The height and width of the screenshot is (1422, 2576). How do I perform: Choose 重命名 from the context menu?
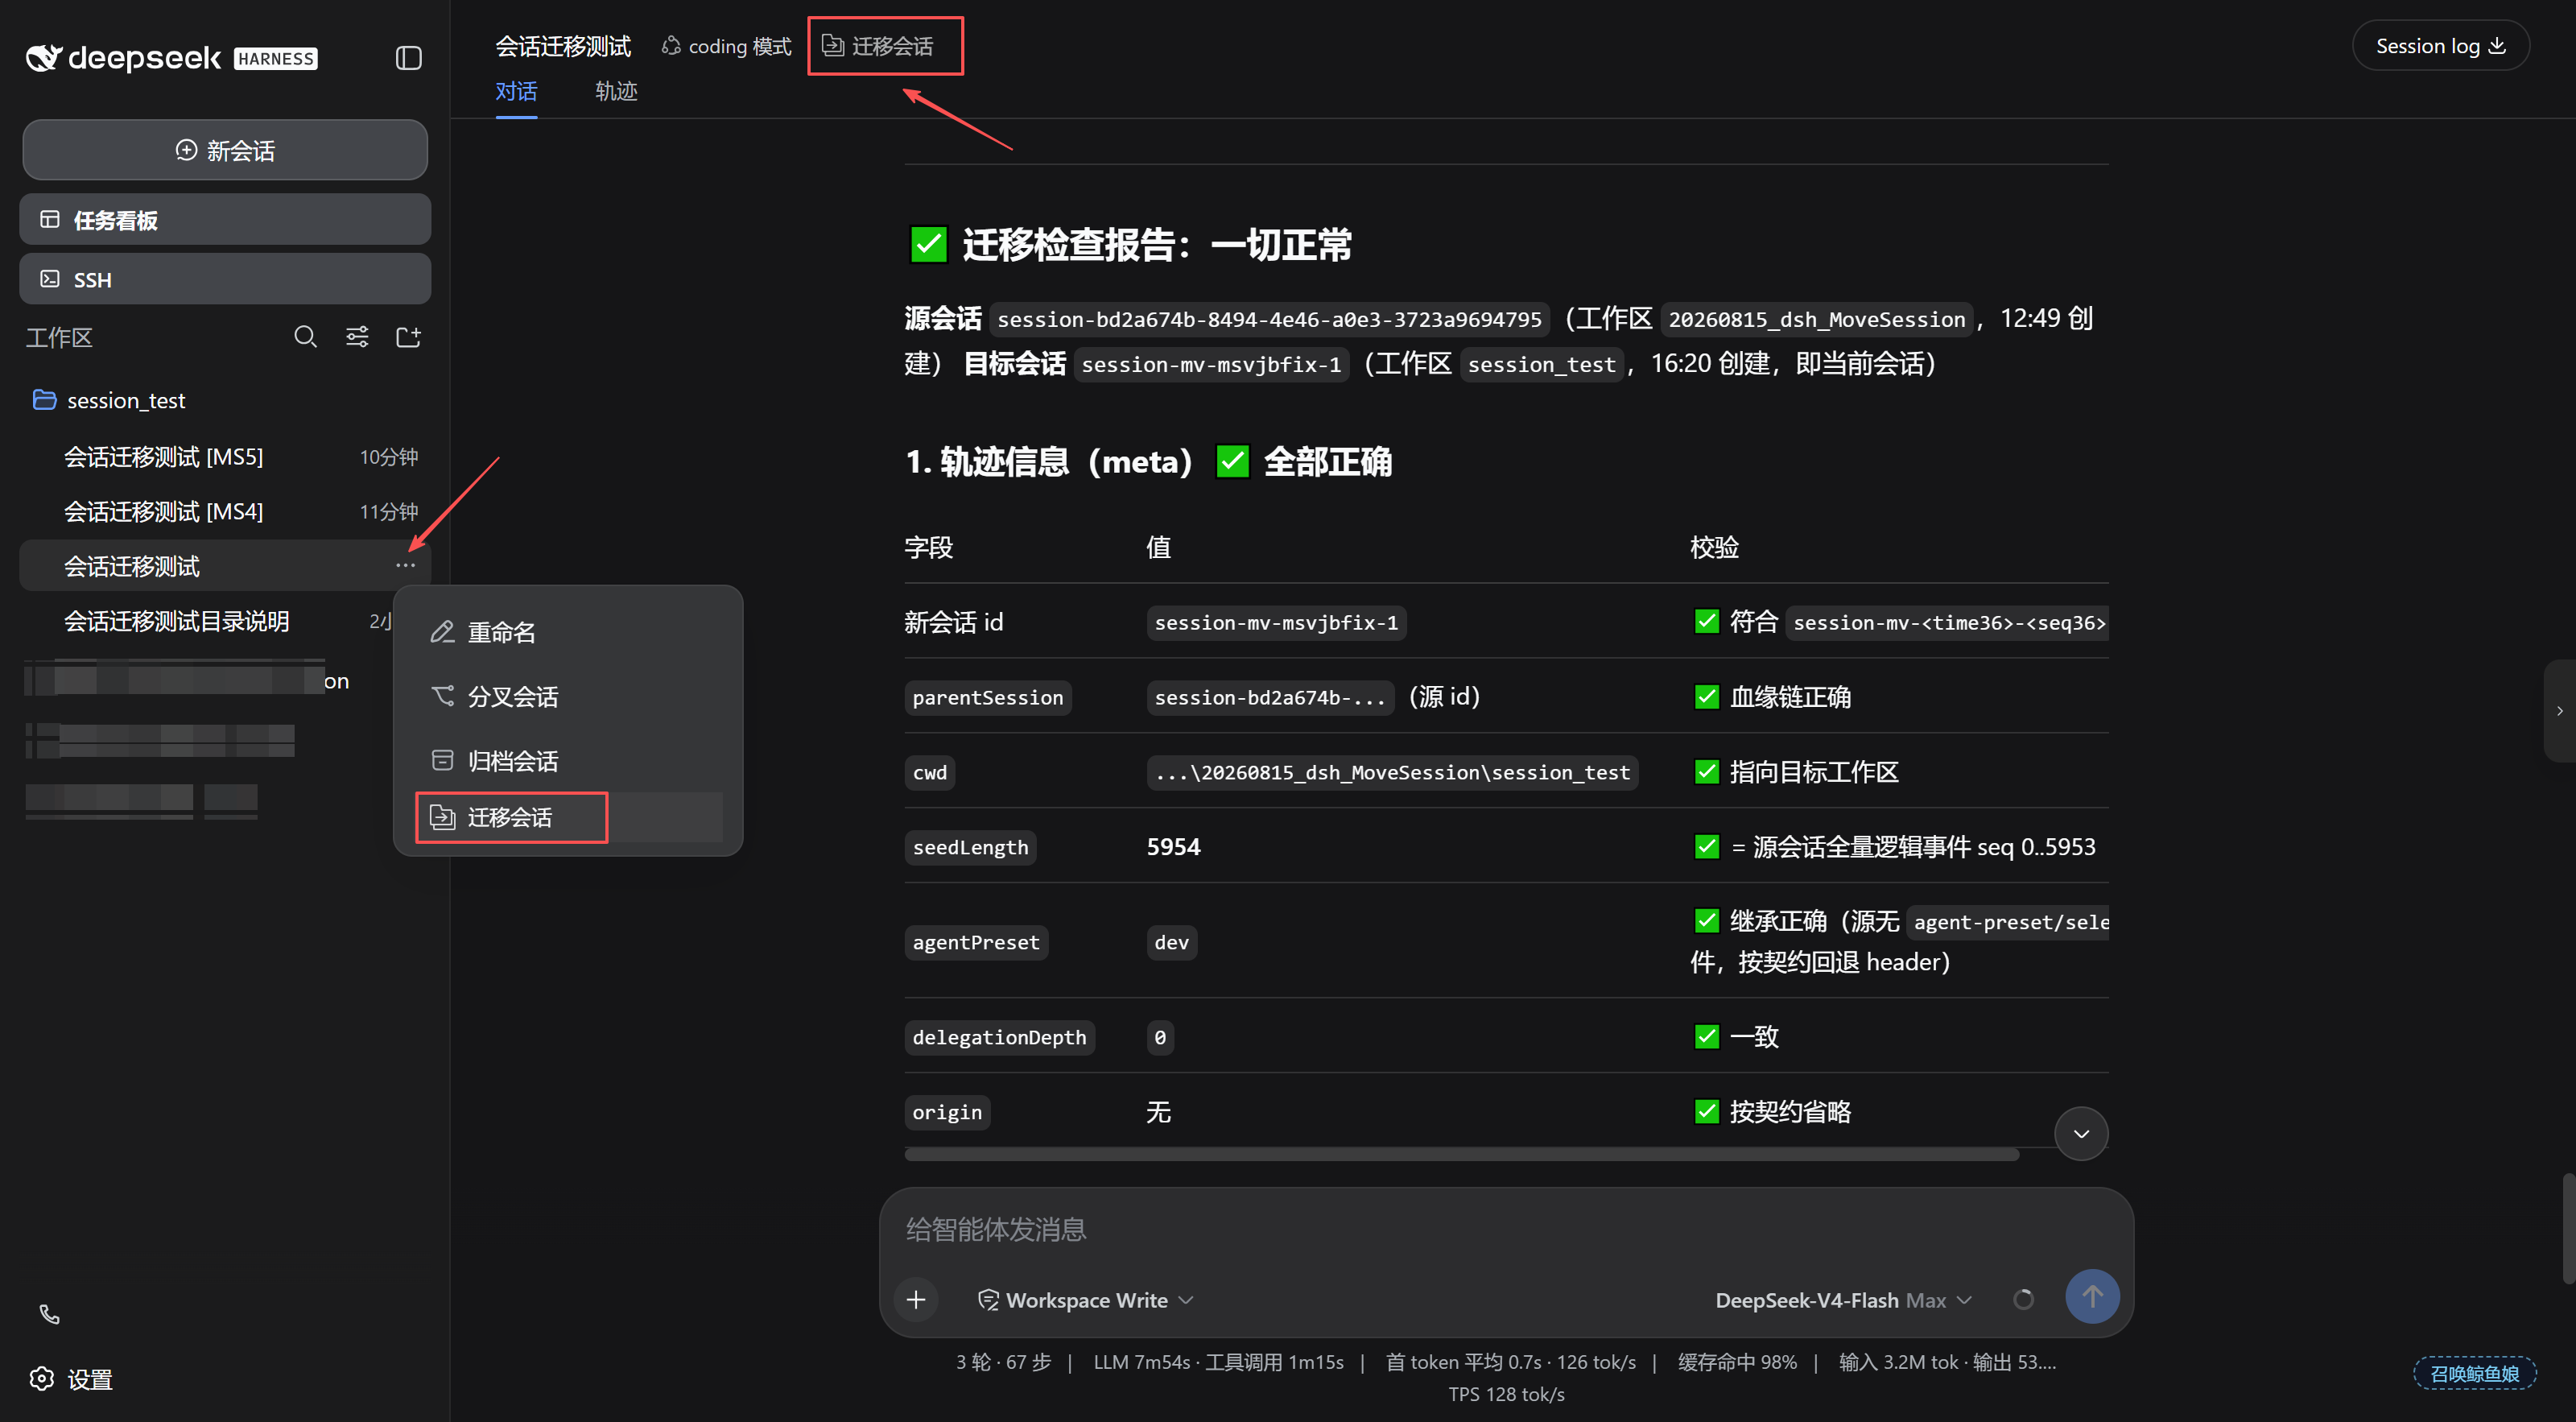(x=568, y=632)
